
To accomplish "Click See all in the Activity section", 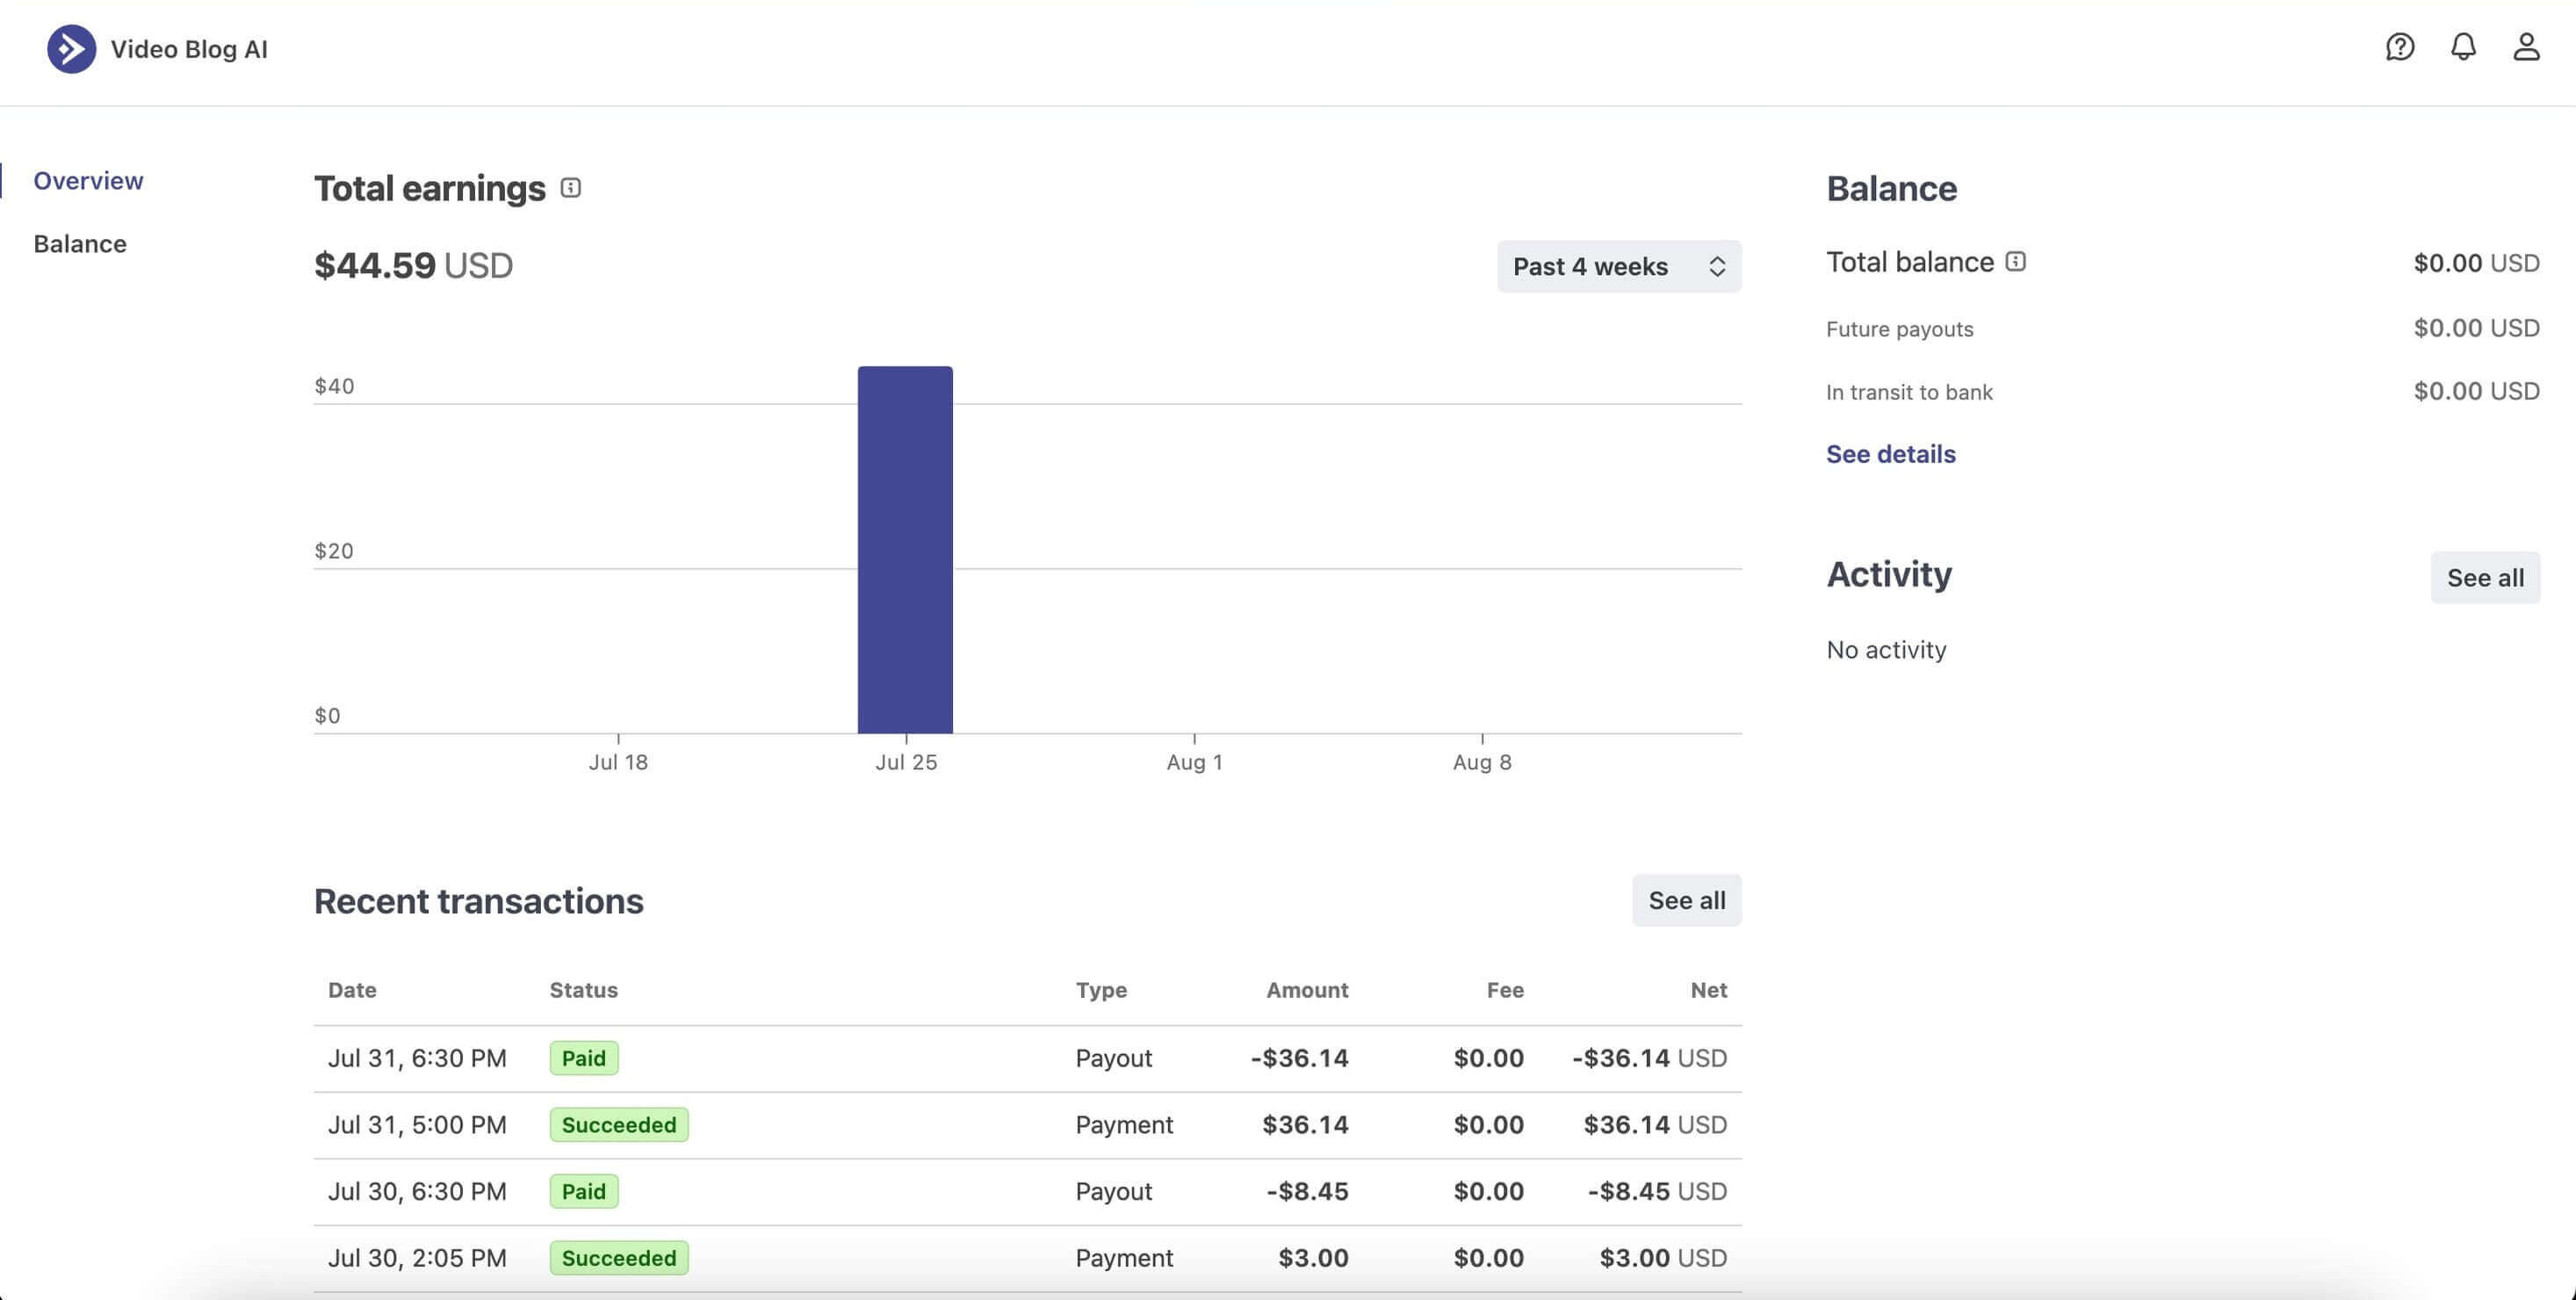I will [x=2484, y=577].
